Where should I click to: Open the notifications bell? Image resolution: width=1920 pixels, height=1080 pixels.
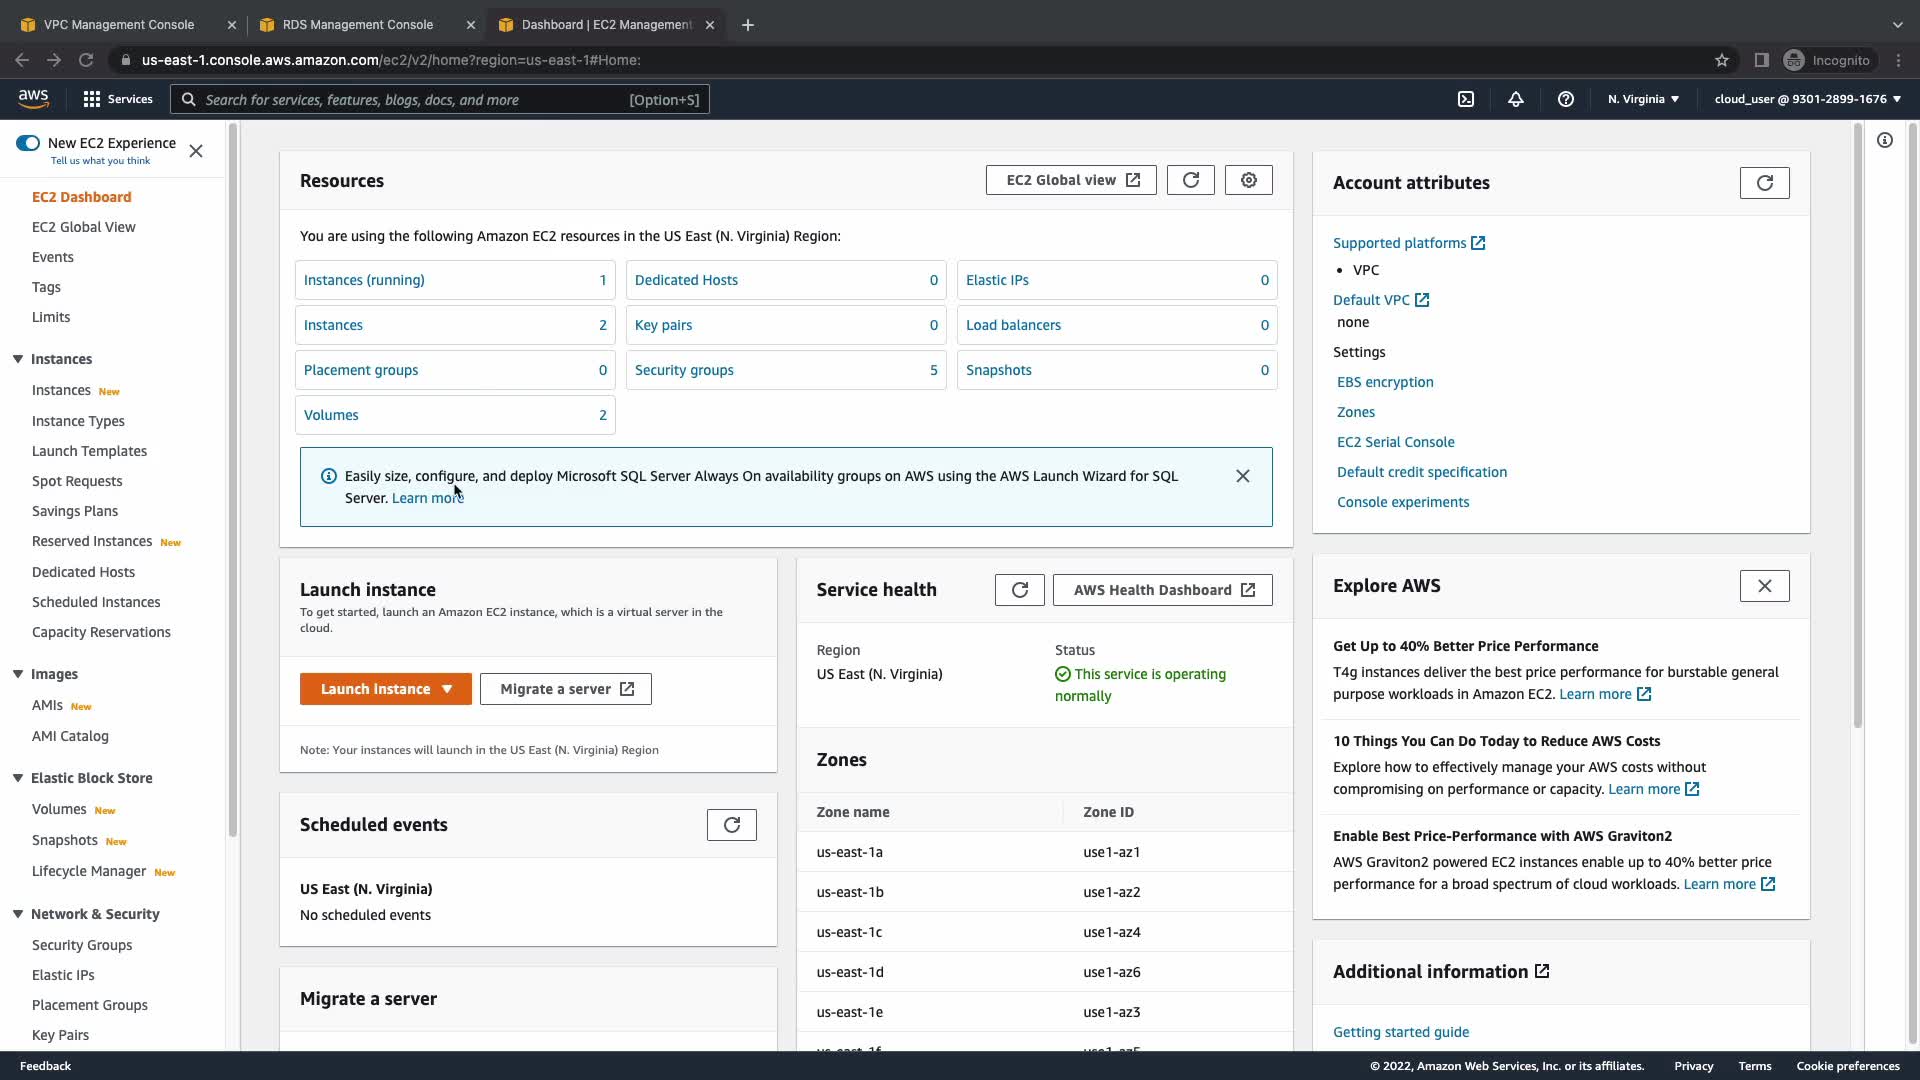(1516, 99)
